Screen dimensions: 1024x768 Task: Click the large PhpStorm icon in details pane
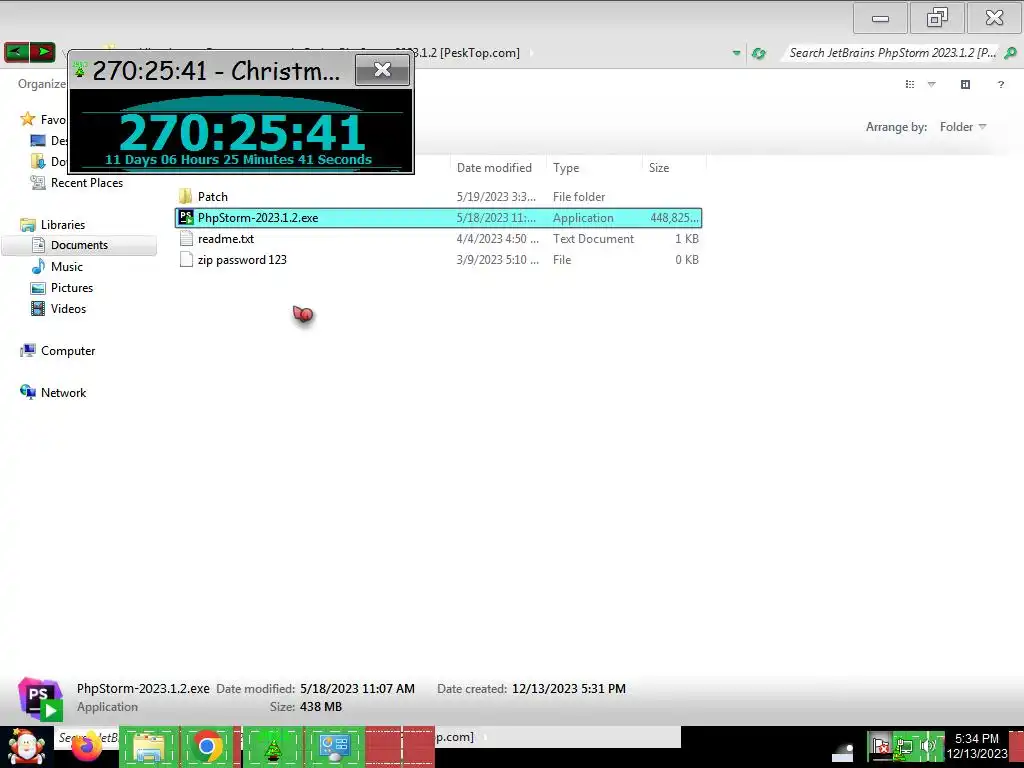[x=40, y=698]
